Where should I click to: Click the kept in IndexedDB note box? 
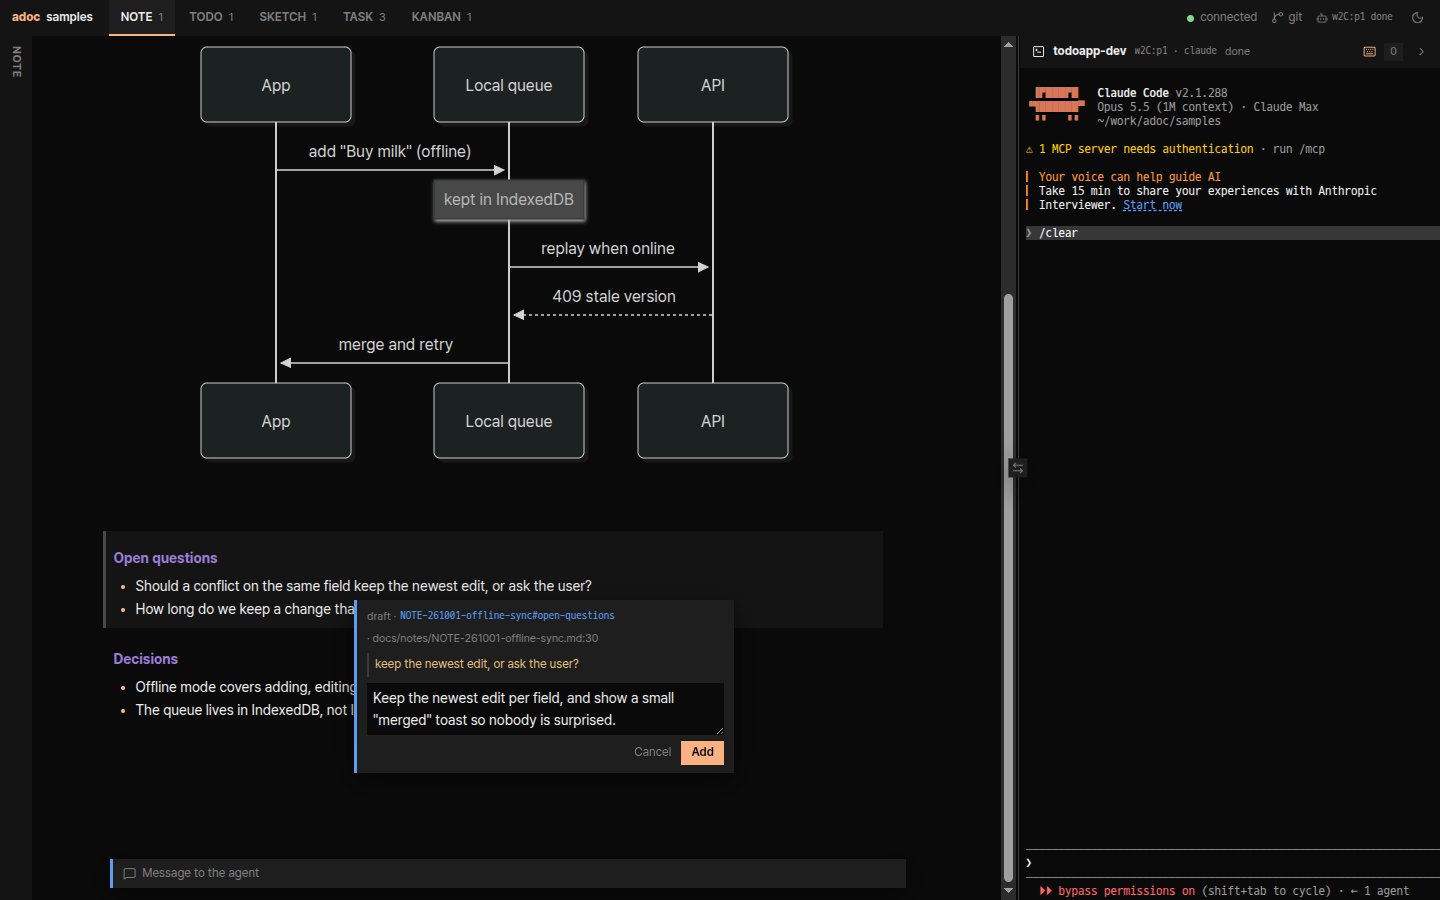pyautogui.click(x=509, y=200)
